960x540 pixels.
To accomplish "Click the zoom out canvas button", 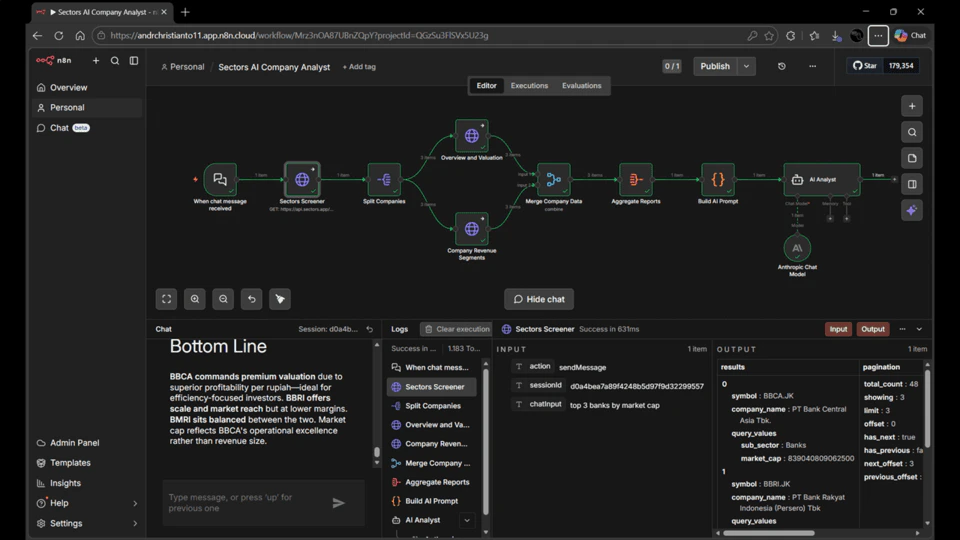I will (x=223, y=299).
